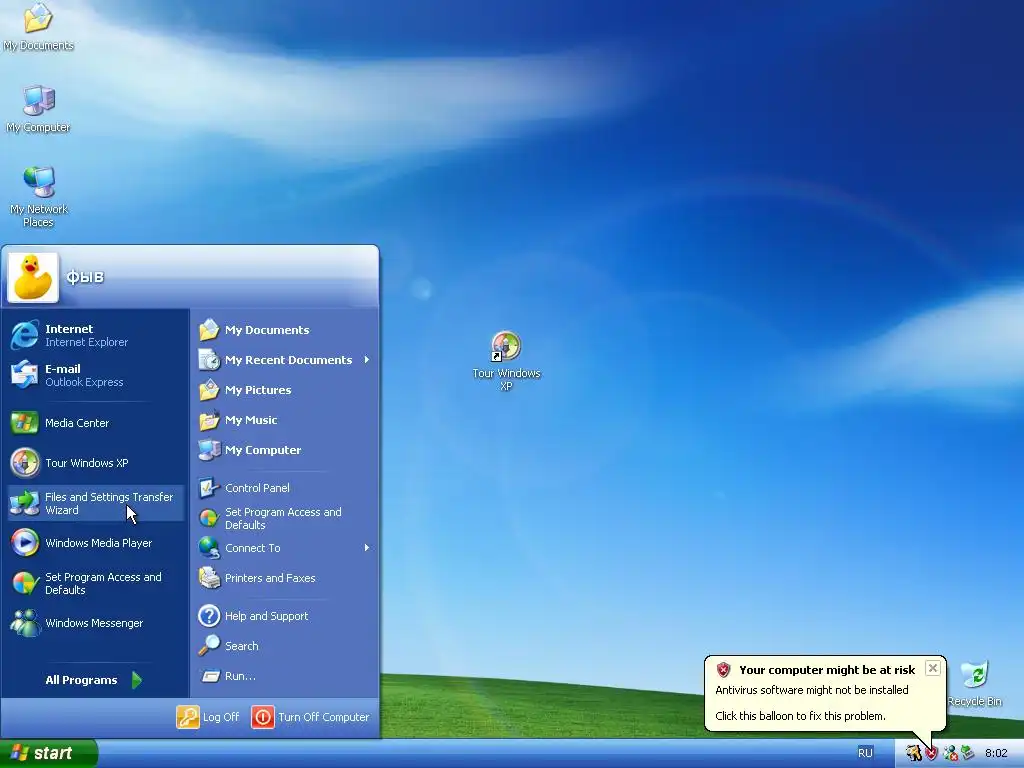Open My Pictures folder
The height and width of the screenshot is (768, 1024).
(285, 390)
